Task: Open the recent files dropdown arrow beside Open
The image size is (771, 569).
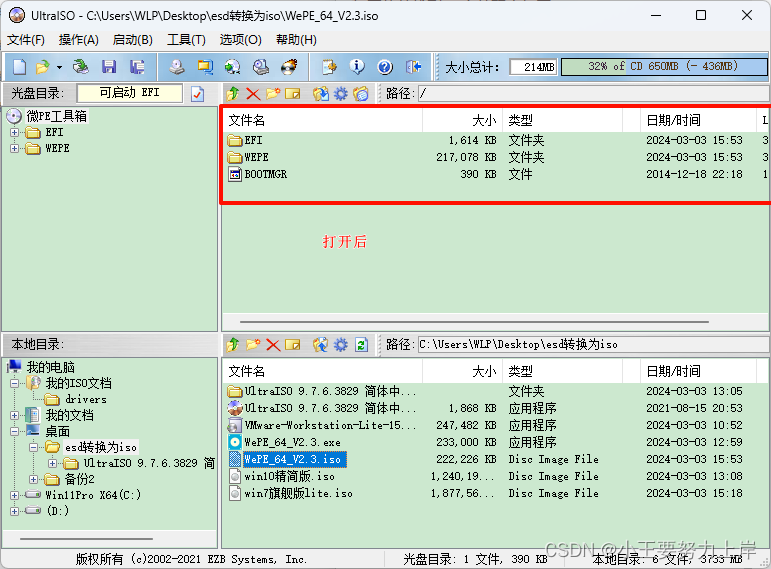Action: tap(59, 67)
